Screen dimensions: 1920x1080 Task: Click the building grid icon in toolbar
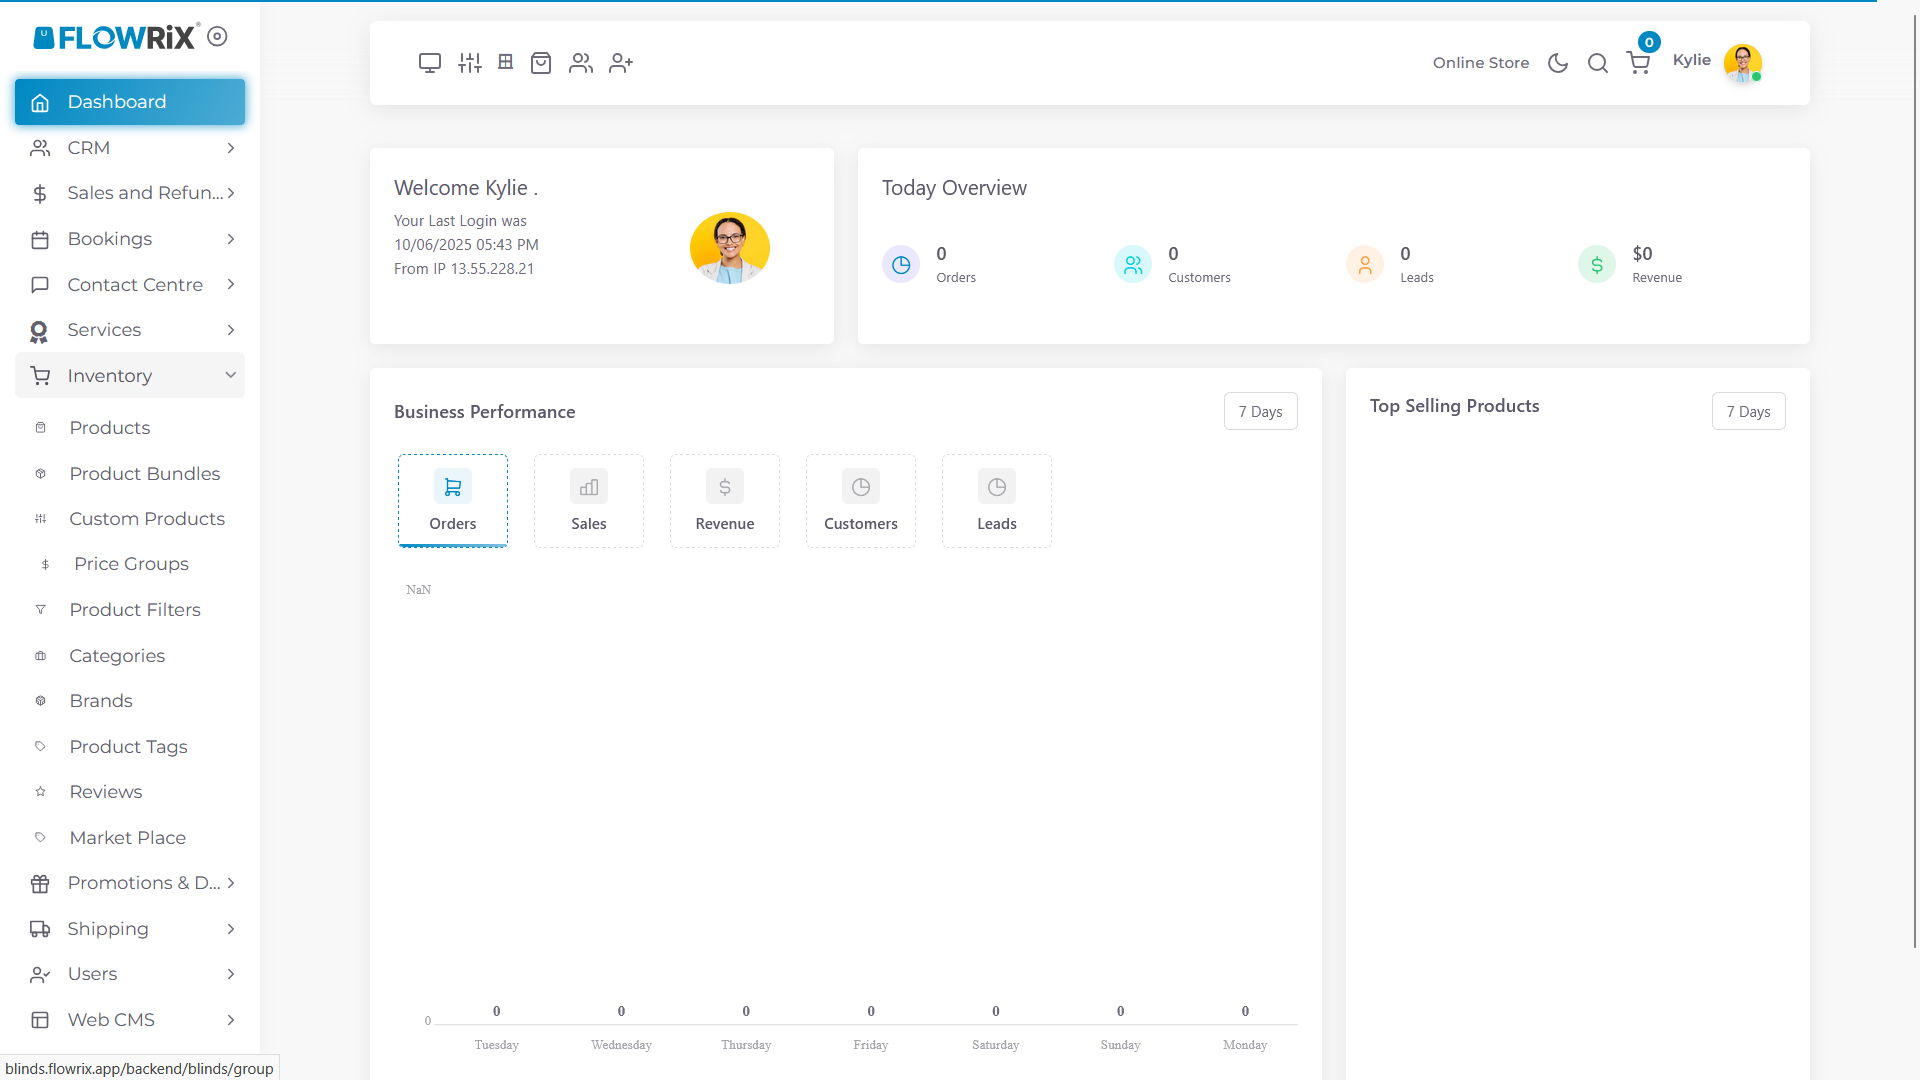coord(506,62)
